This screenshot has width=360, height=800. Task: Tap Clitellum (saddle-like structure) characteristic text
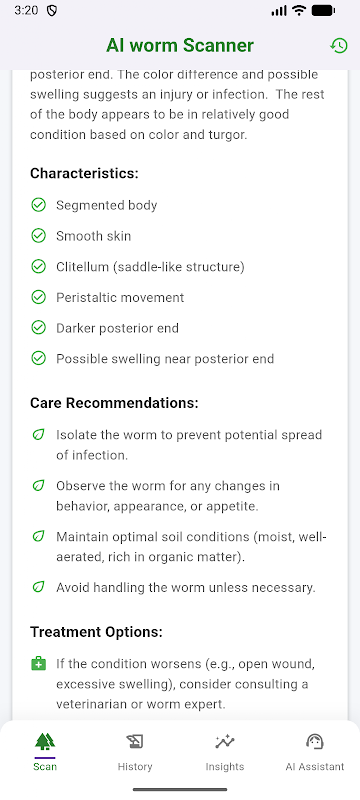pos(150,267)
